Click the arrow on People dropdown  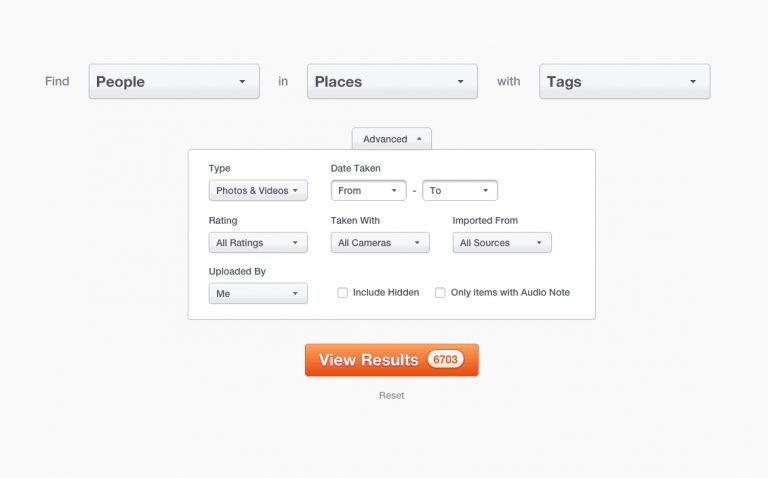pyautogui.click(x=242, y=82)
